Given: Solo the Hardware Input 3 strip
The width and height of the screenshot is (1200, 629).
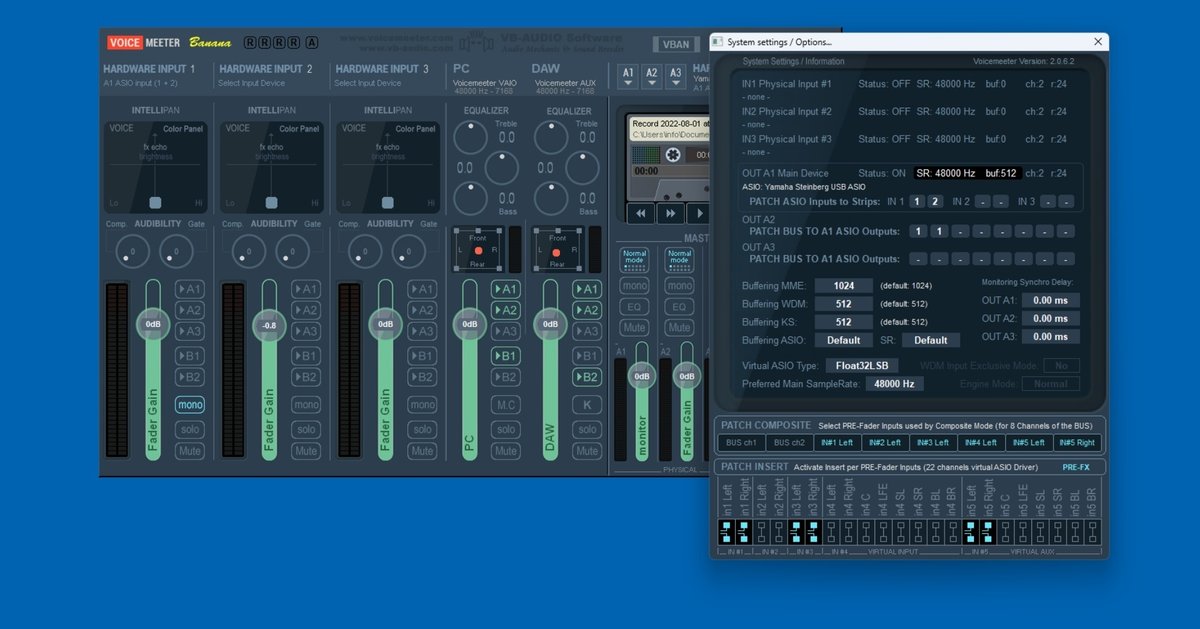Looking at the screenshot, I should pos(422,429).
